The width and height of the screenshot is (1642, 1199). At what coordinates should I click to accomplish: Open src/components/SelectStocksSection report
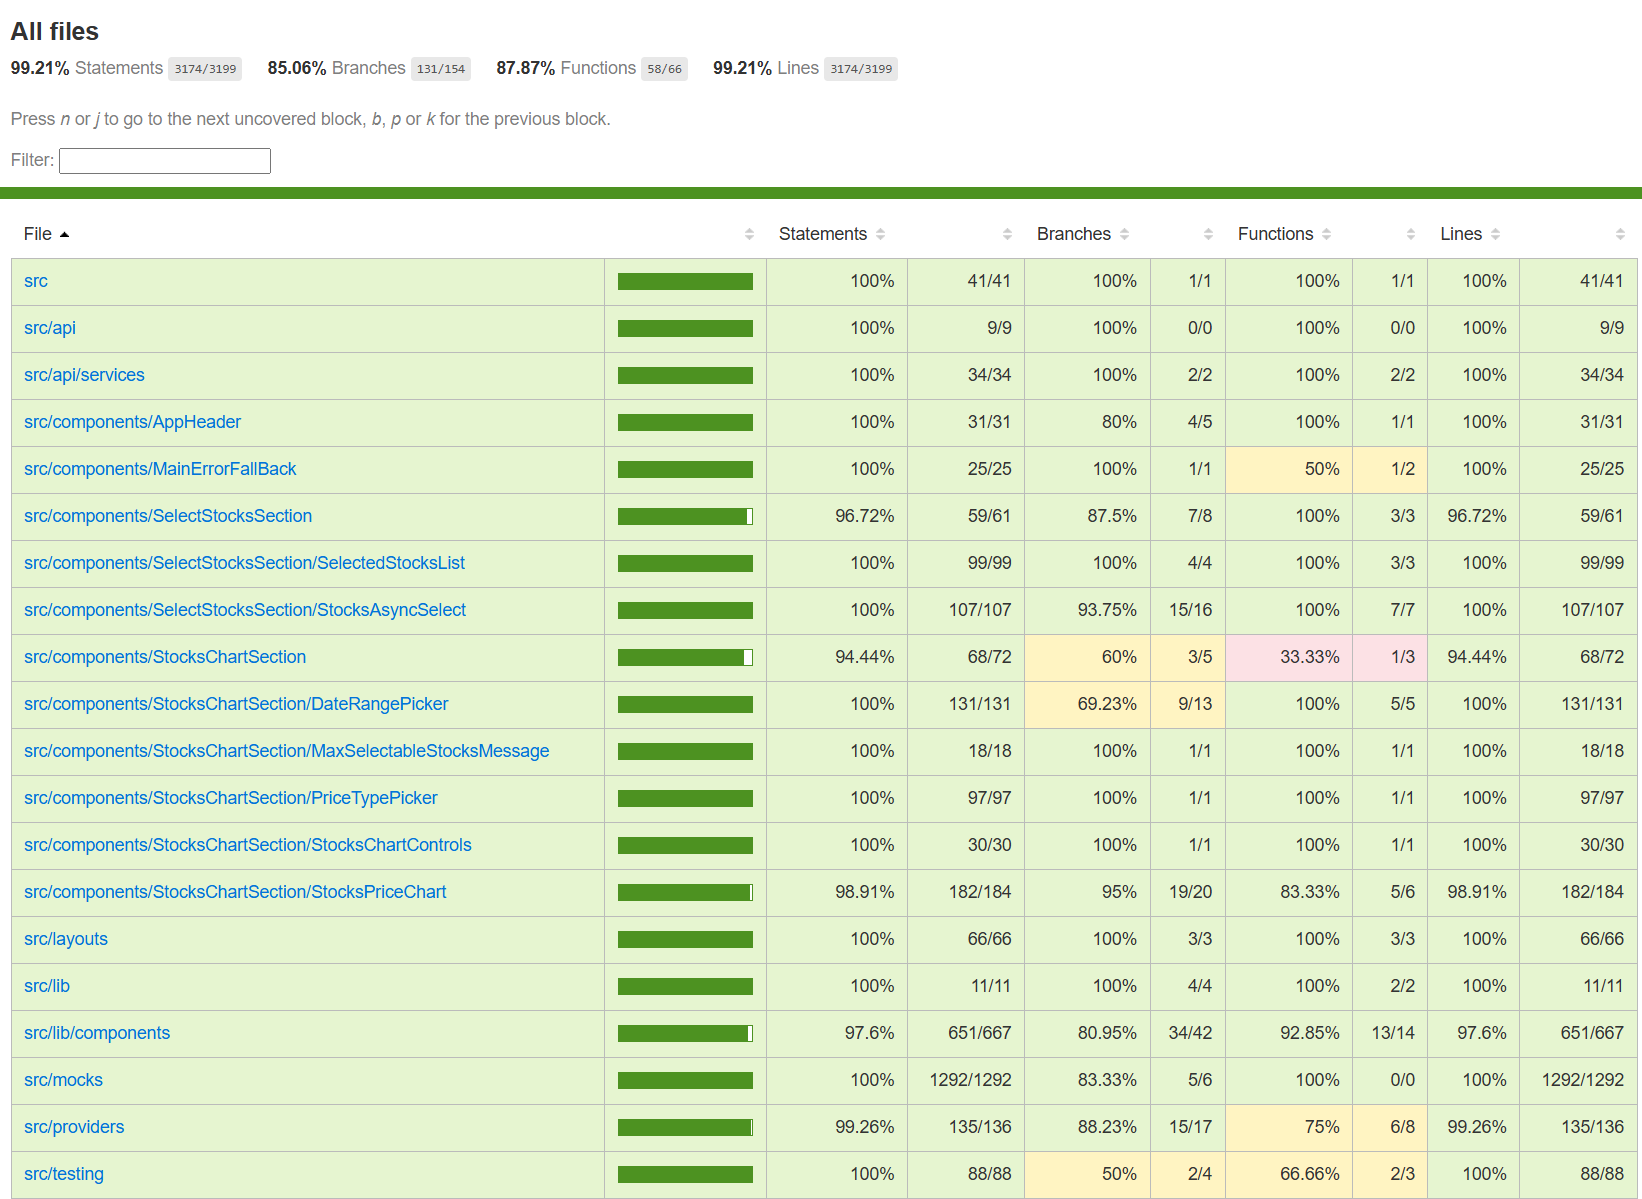click(x=168, y=516)
